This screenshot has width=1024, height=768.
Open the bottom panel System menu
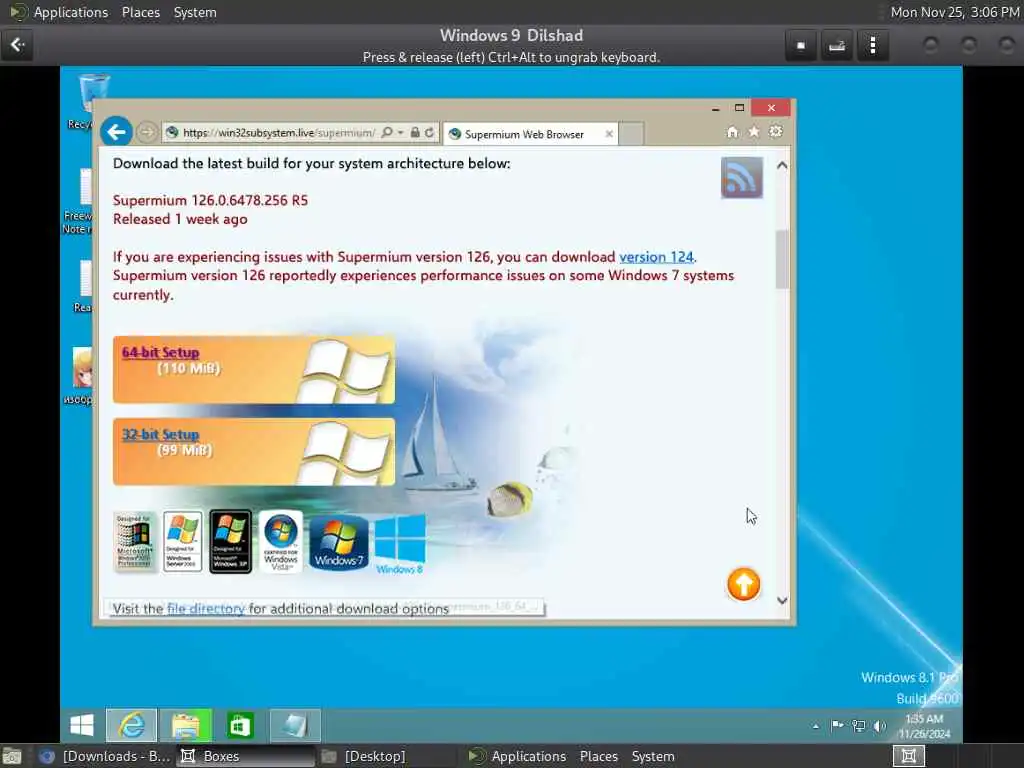click(x=652, y=756)
